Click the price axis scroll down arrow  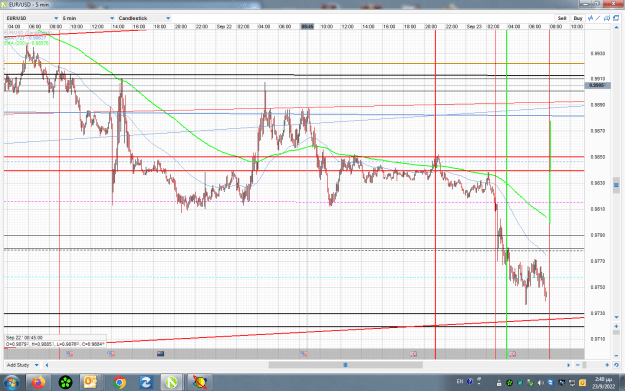pos(616,317)
